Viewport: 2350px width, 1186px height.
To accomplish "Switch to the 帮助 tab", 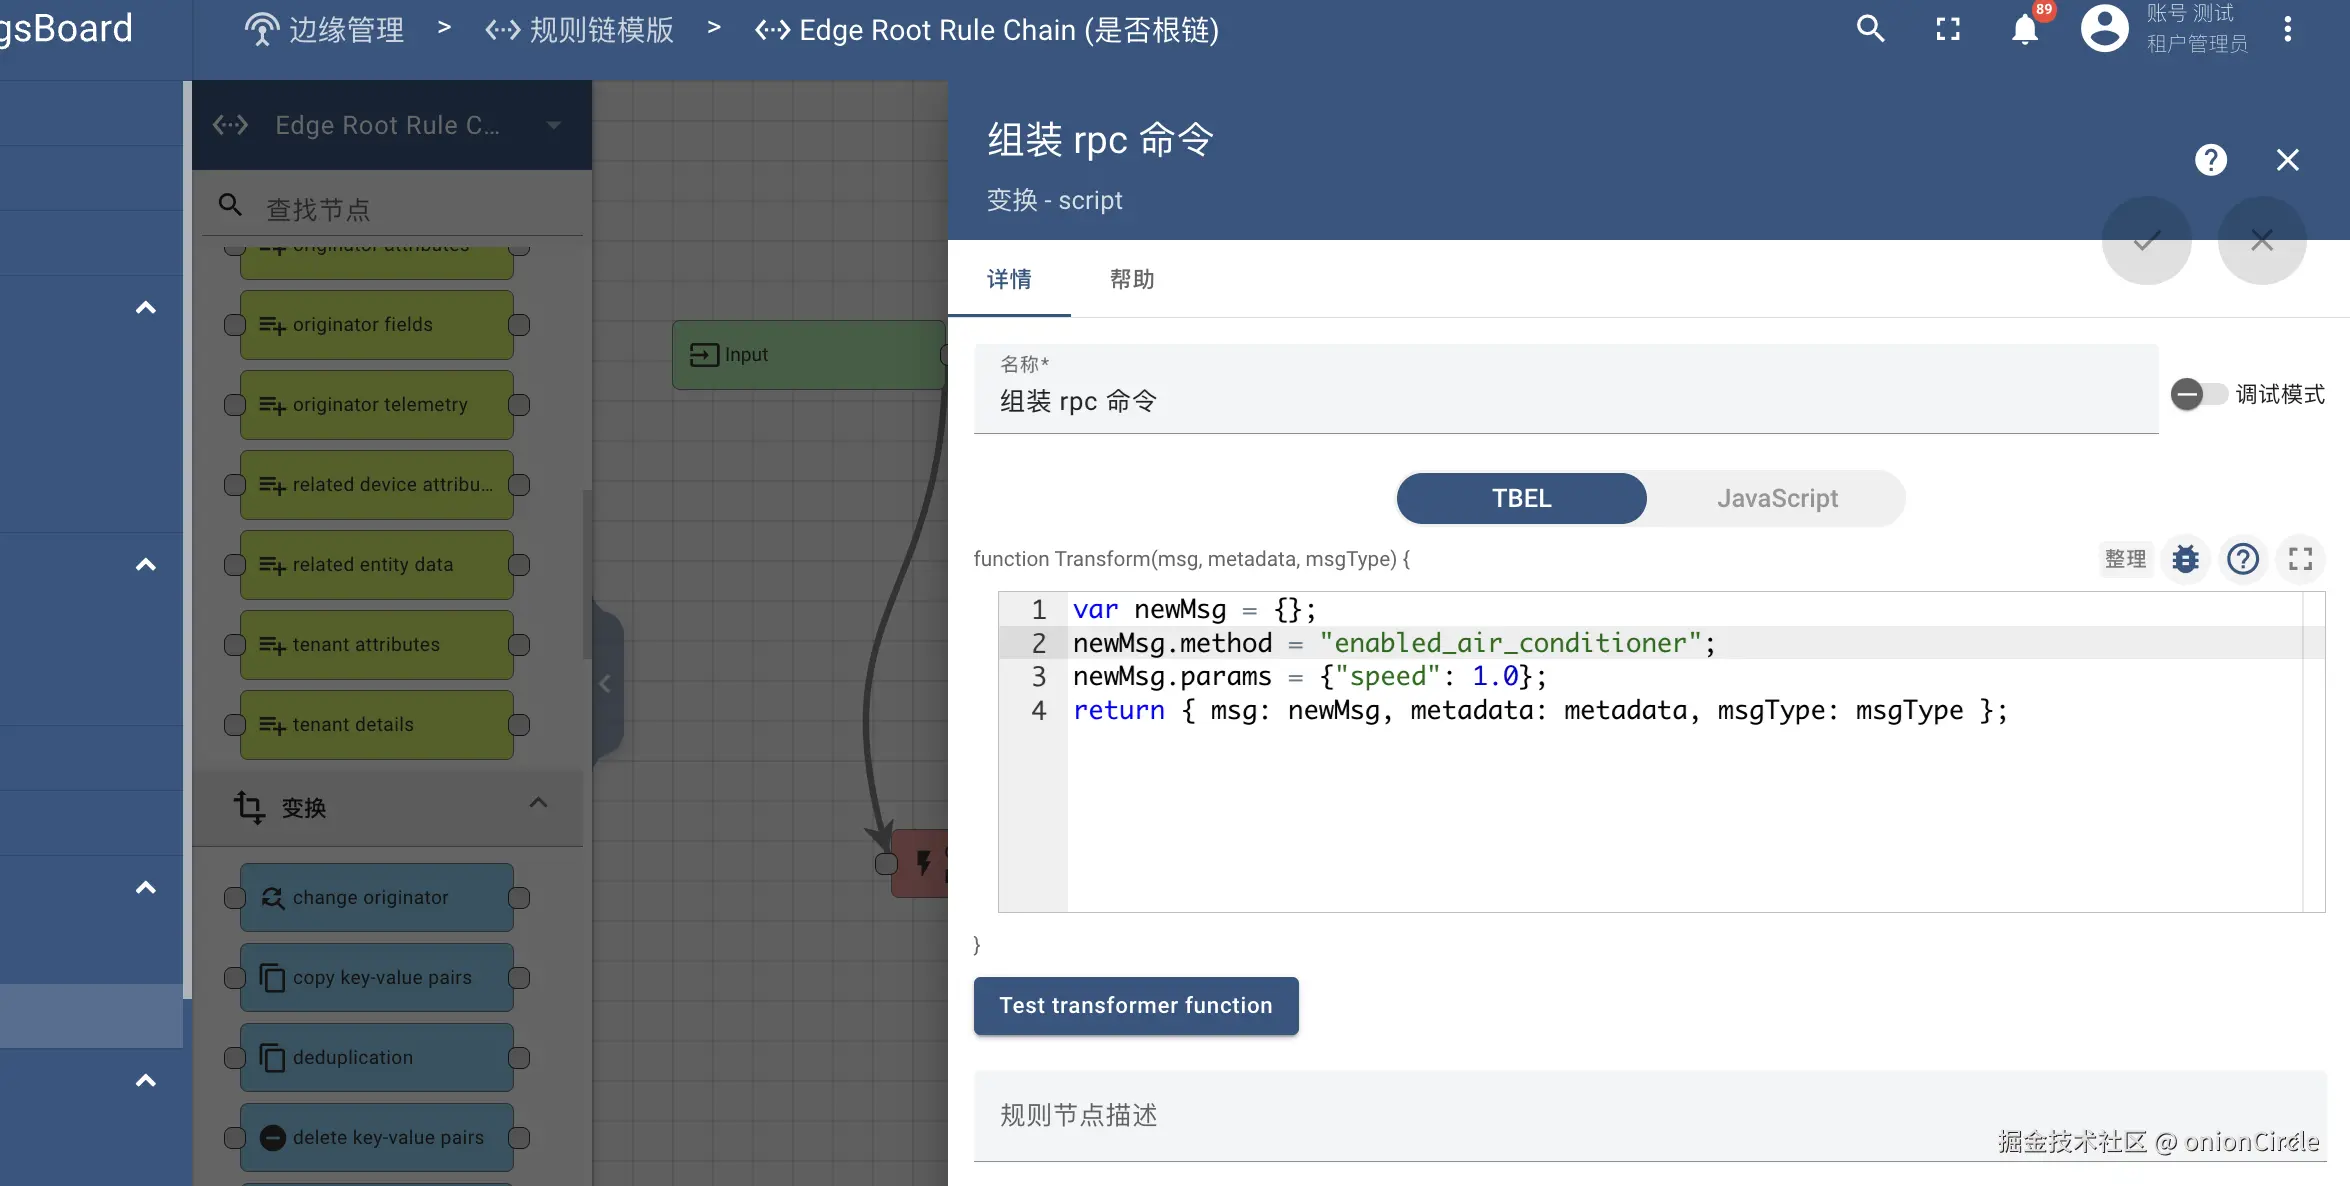I will (x=1132, y=279).
